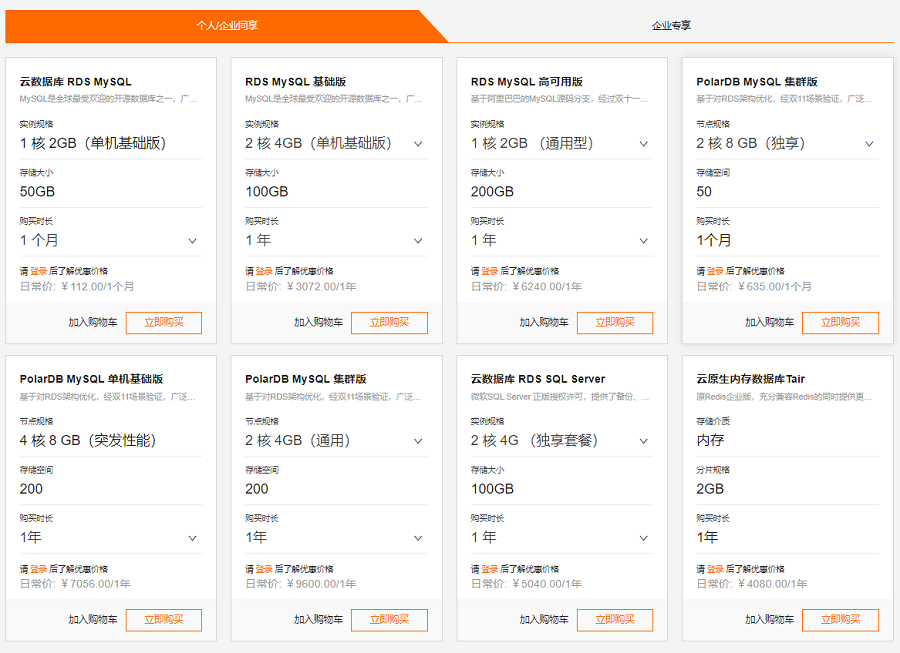Select the 个人/企业同享 tab
900x653 pixels.
pos(227,25)
